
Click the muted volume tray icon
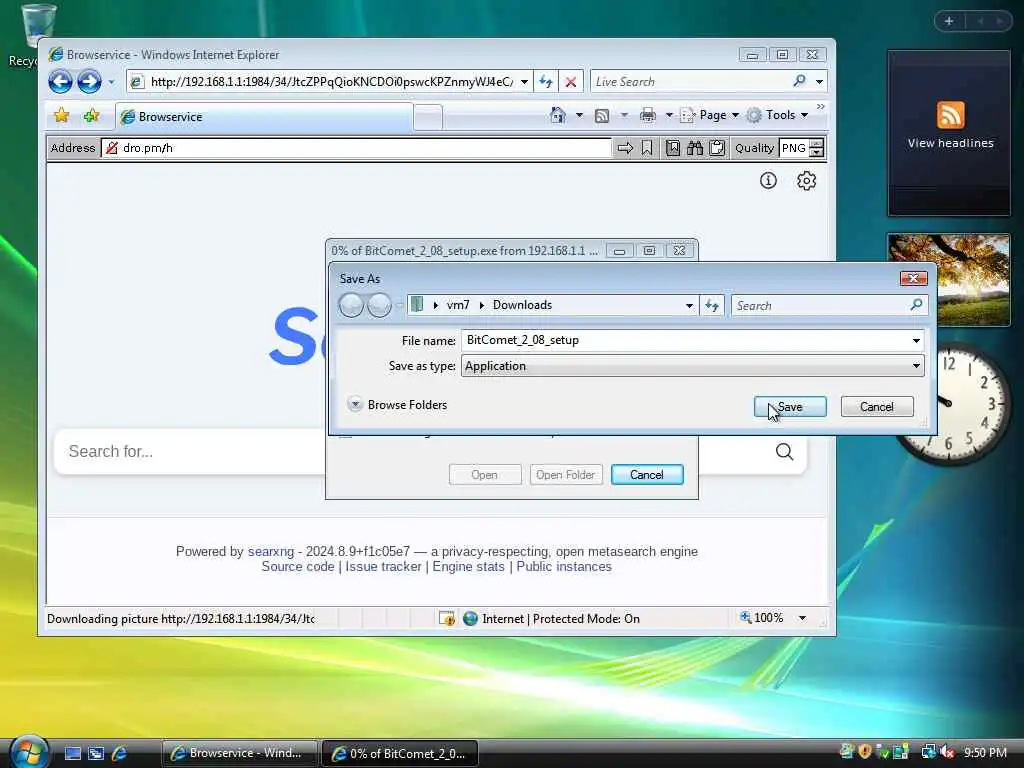pyautogui.click(x=947, y=752)
